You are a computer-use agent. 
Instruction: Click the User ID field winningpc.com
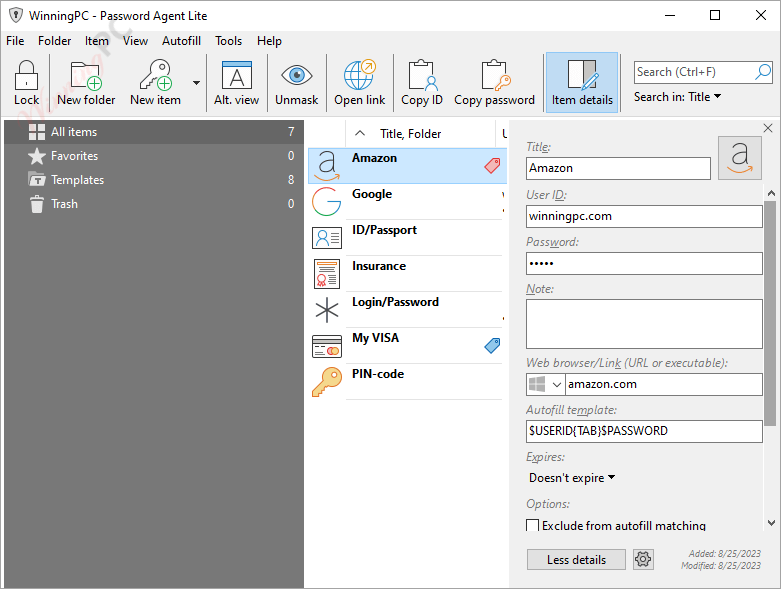[644, 217]
